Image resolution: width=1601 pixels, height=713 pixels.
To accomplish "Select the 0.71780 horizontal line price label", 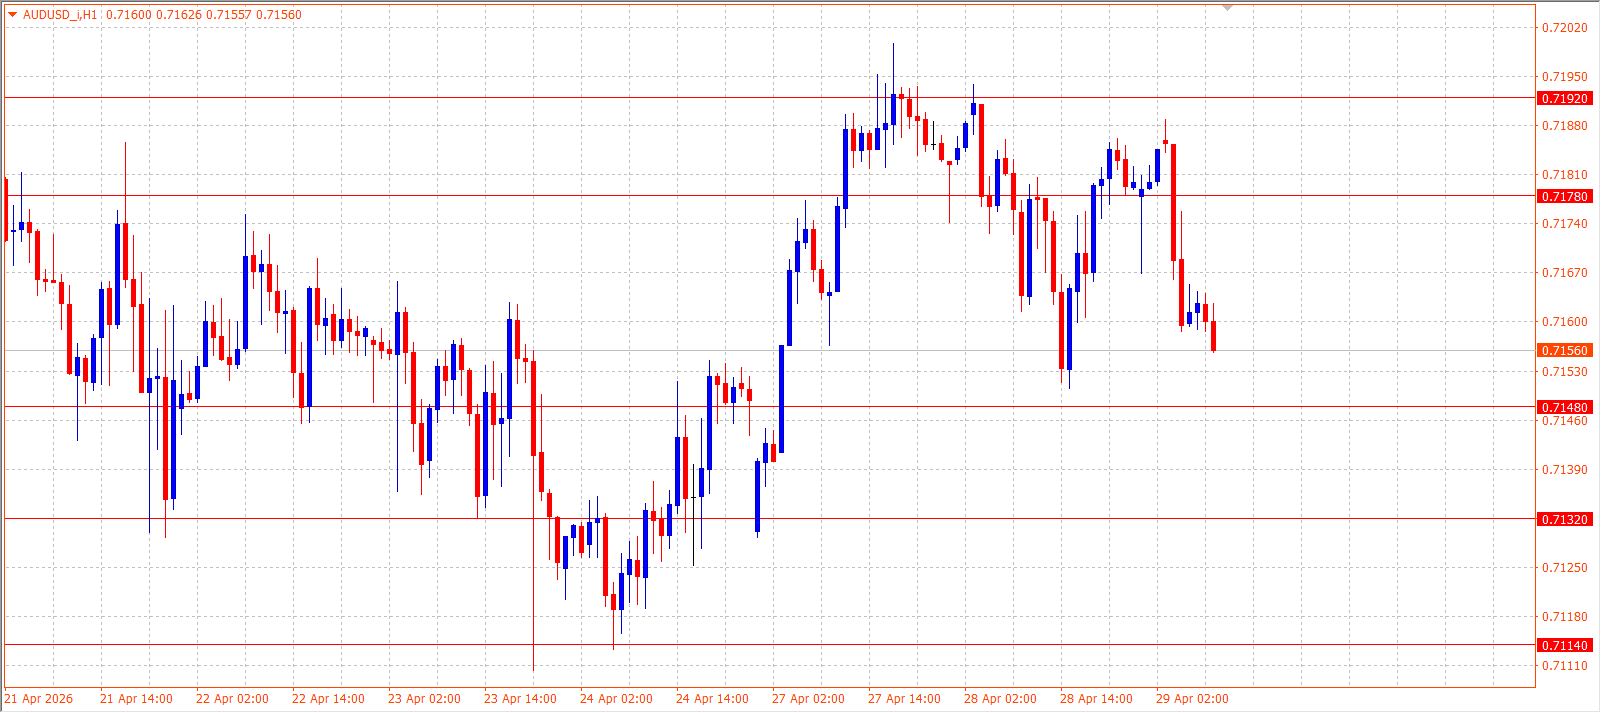I will point(1564,196).
